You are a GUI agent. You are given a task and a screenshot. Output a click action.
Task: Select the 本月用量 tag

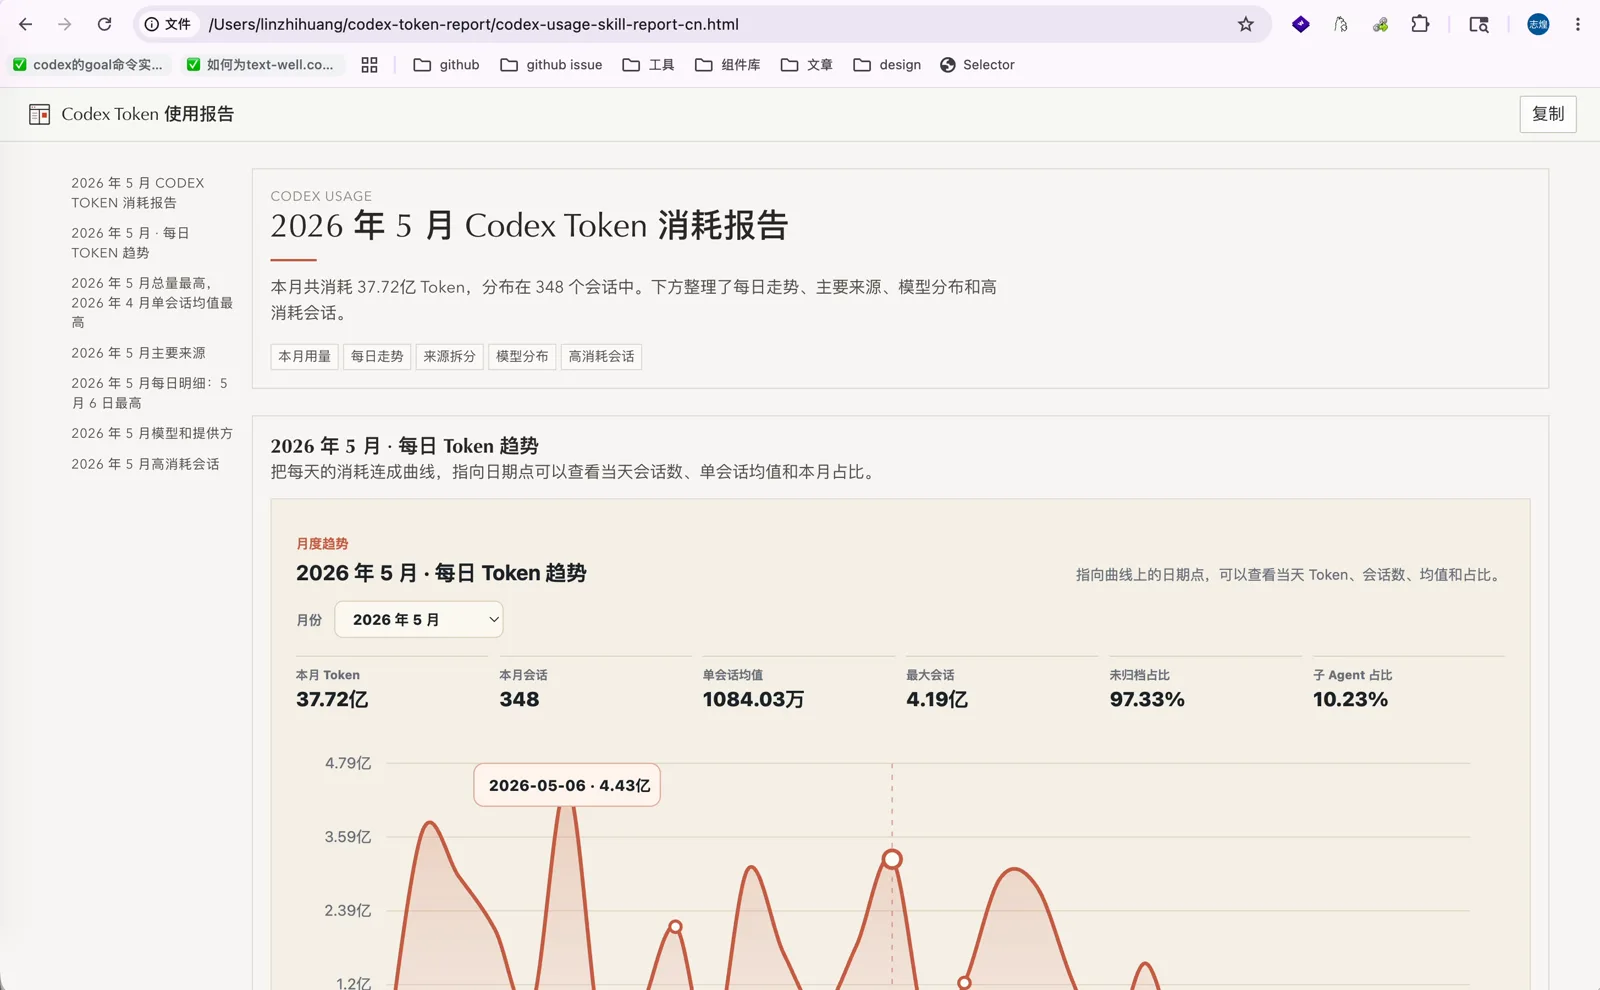304,356
